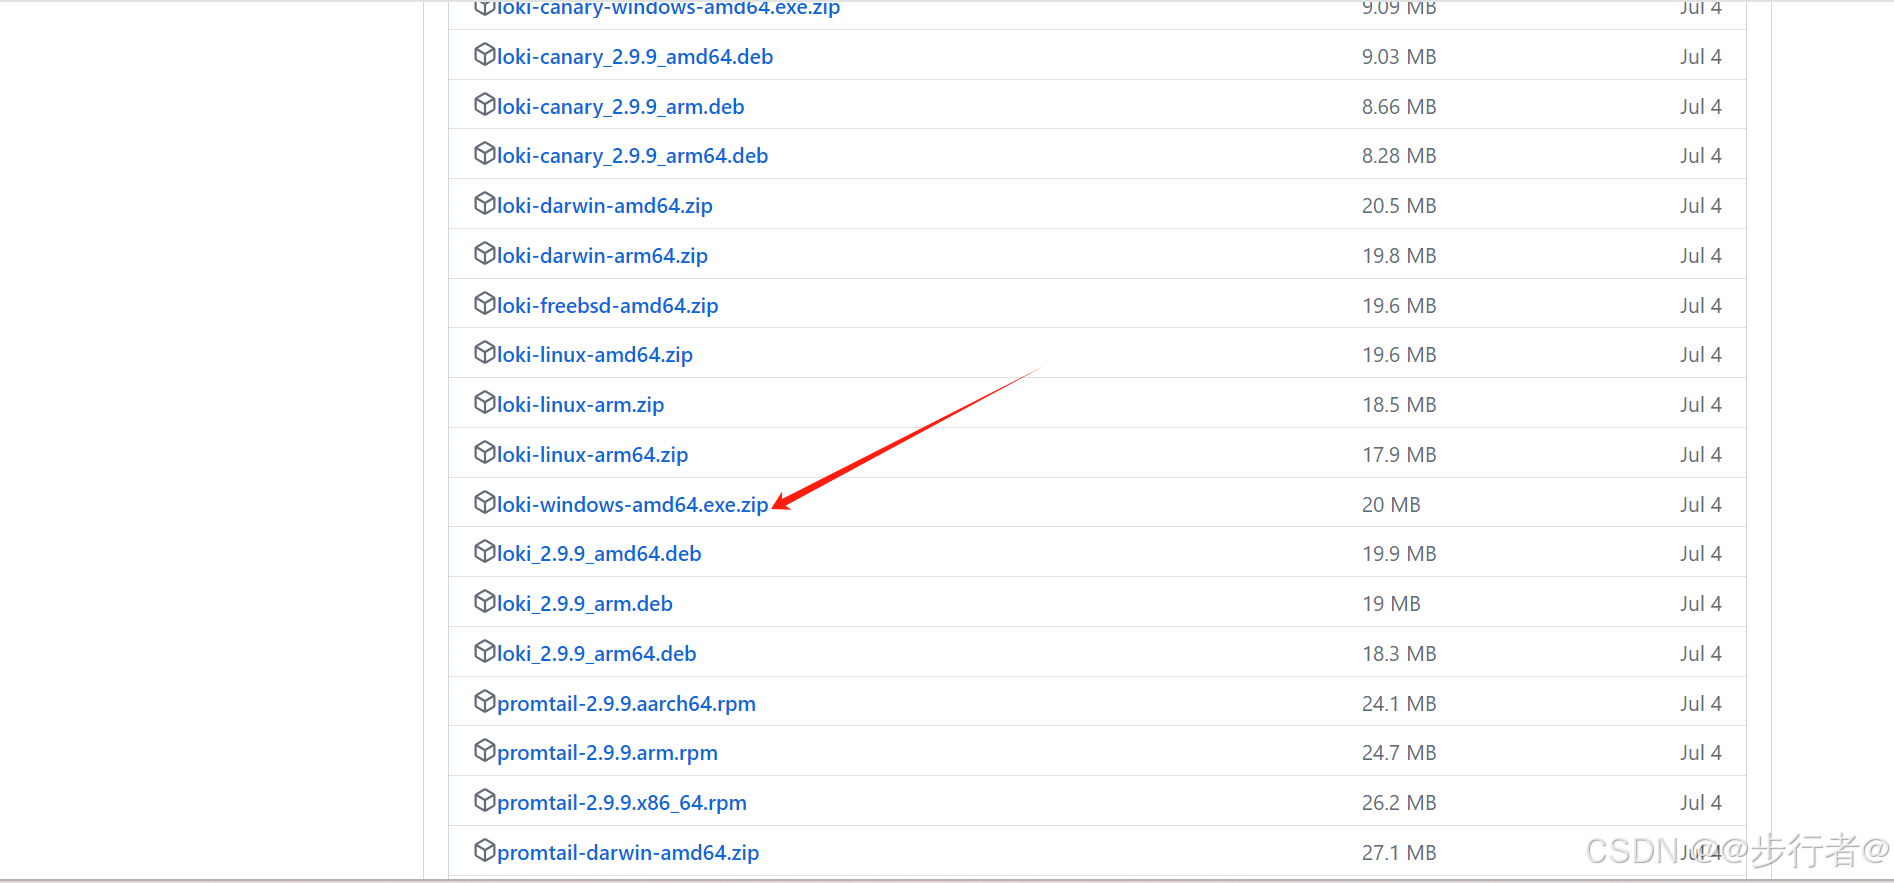
Task: Click the 8.28 MB size value
Action: 1399,156
